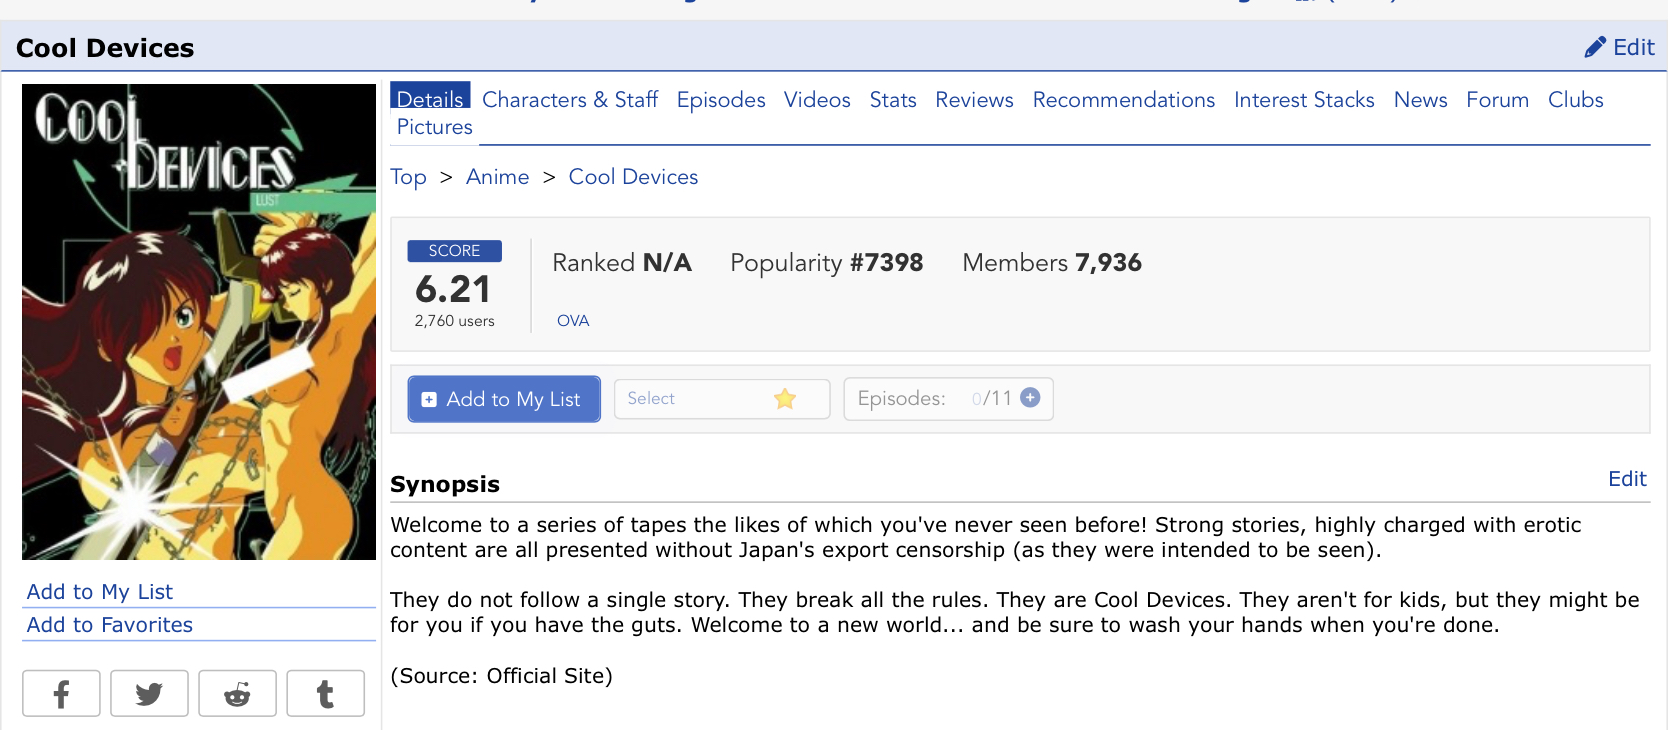Viewport: 1668px width, 730px height.
Task: Click the Cool Devices page title
Action: click(x=105, y=48)
